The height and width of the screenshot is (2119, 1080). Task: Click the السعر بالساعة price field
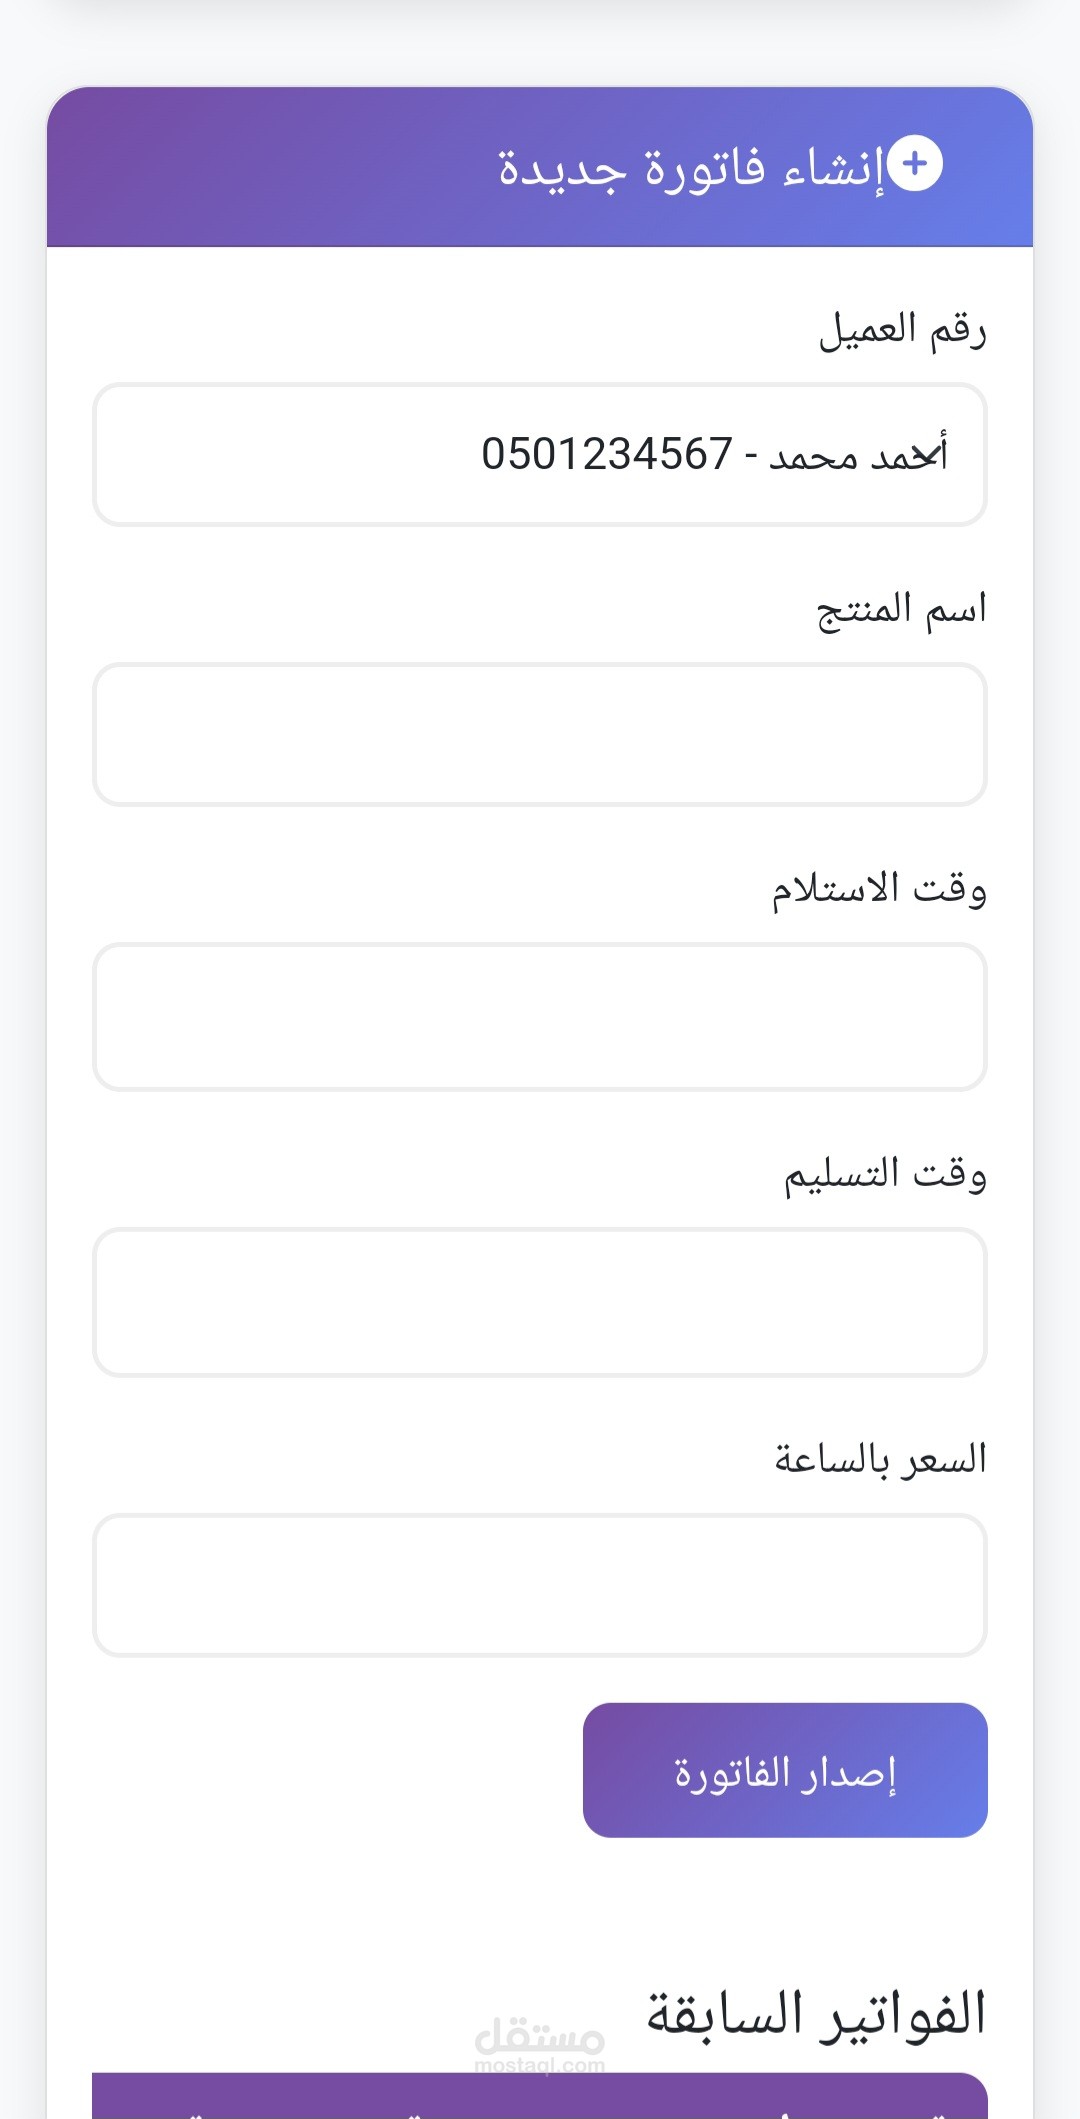tap(540, 1585)
